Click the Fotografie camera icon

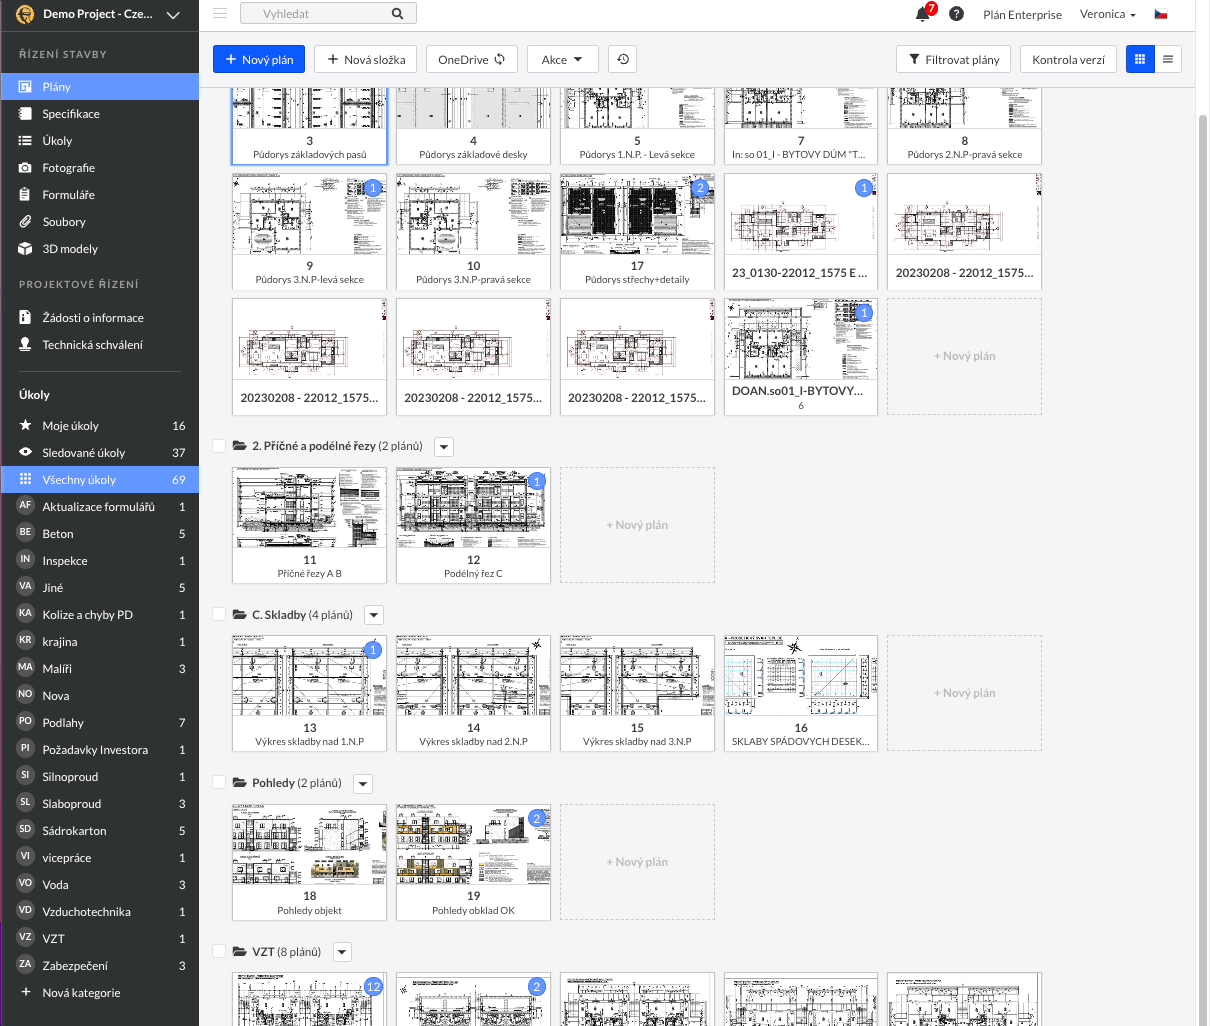pos(25,168)
